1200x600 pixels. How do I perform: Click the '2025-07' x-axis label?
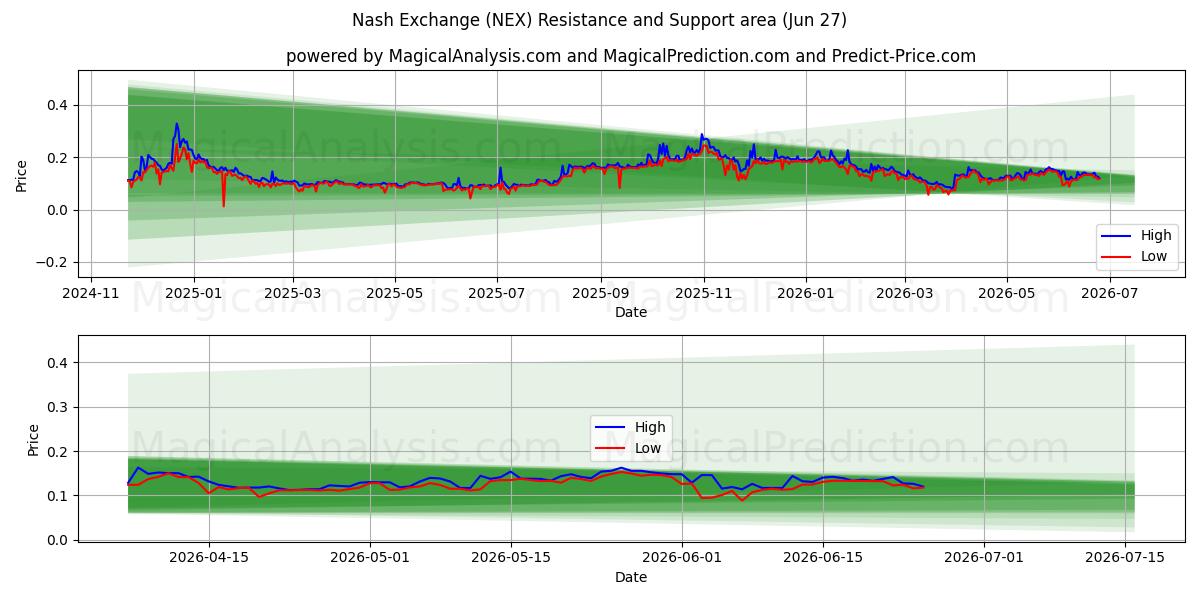497,293
